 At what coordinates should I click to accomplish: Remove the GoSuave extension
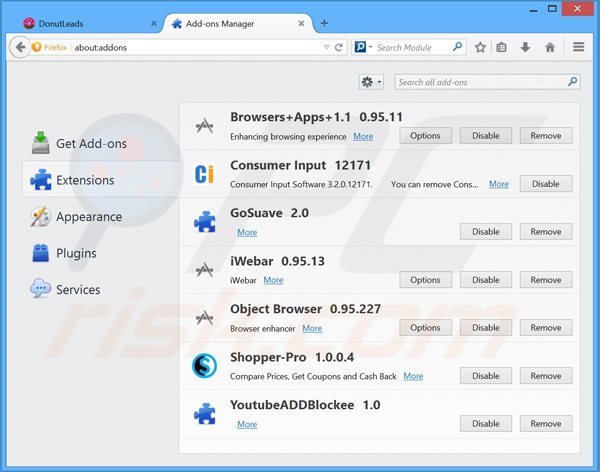click(546, 232)
